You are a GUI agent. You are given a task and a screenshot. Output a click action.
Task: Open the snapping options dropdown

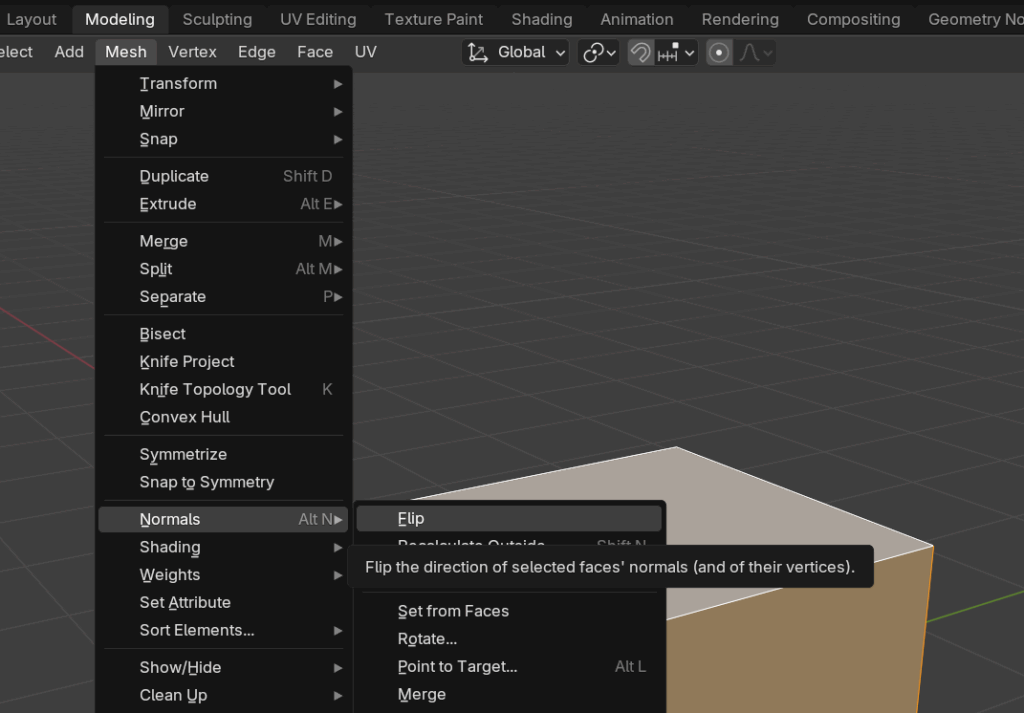point(678,53)
